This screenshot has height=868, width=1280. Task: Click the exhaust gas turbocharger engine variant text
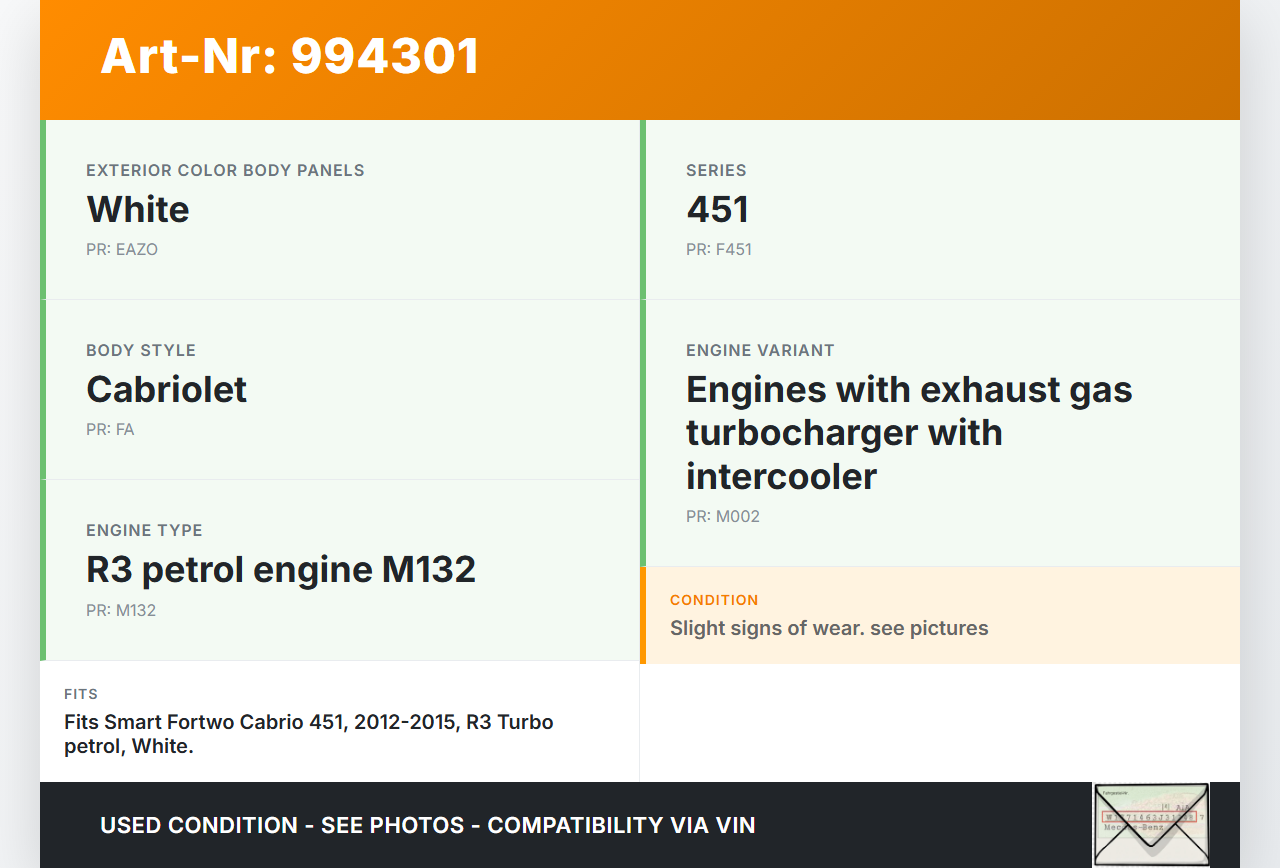(x=908, y=432)
